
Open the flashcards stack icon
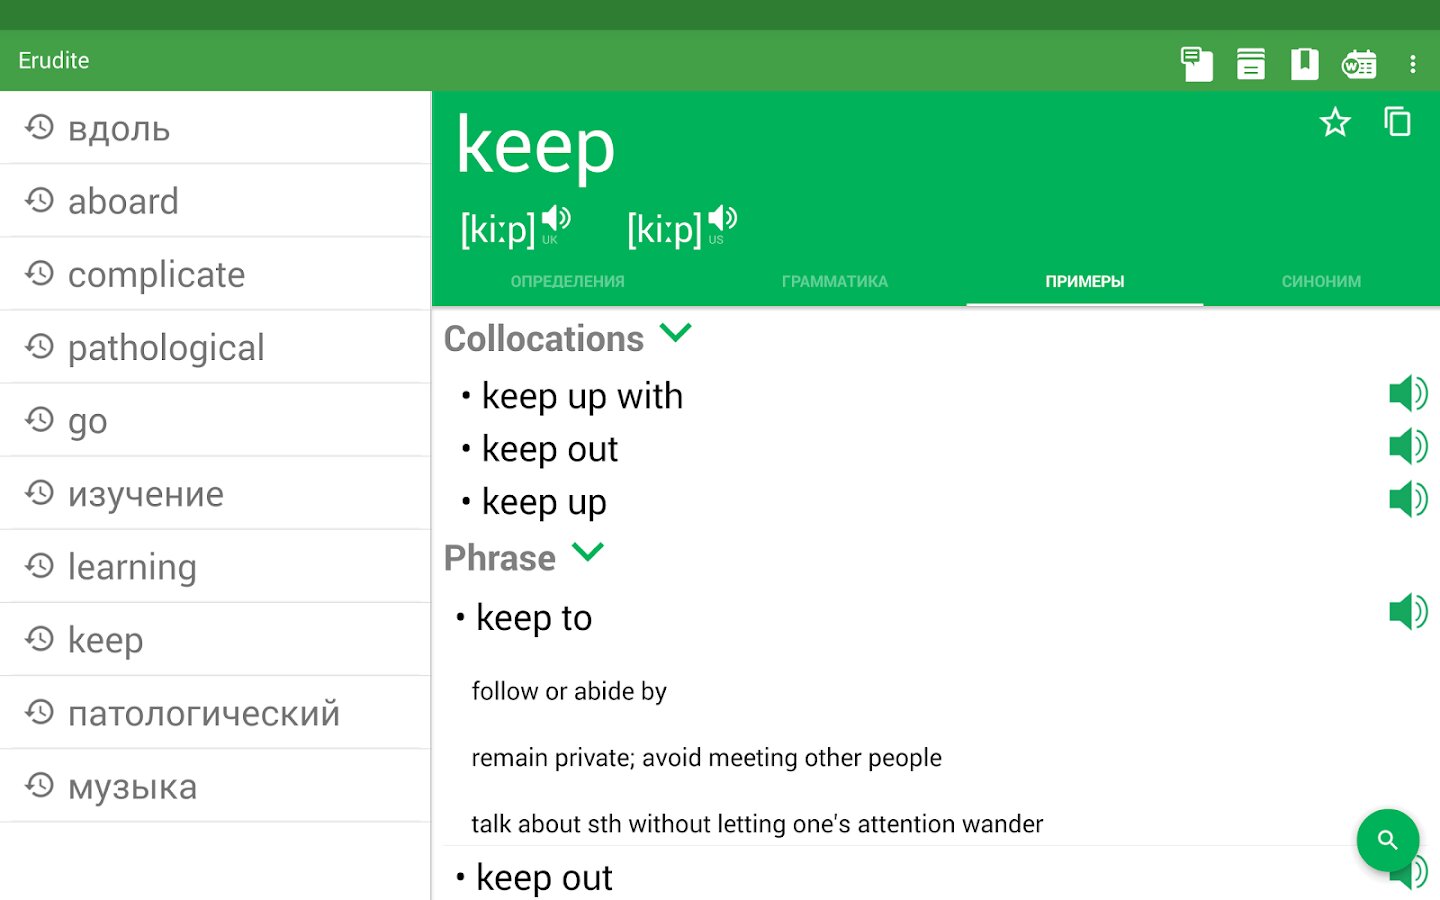1250,64
